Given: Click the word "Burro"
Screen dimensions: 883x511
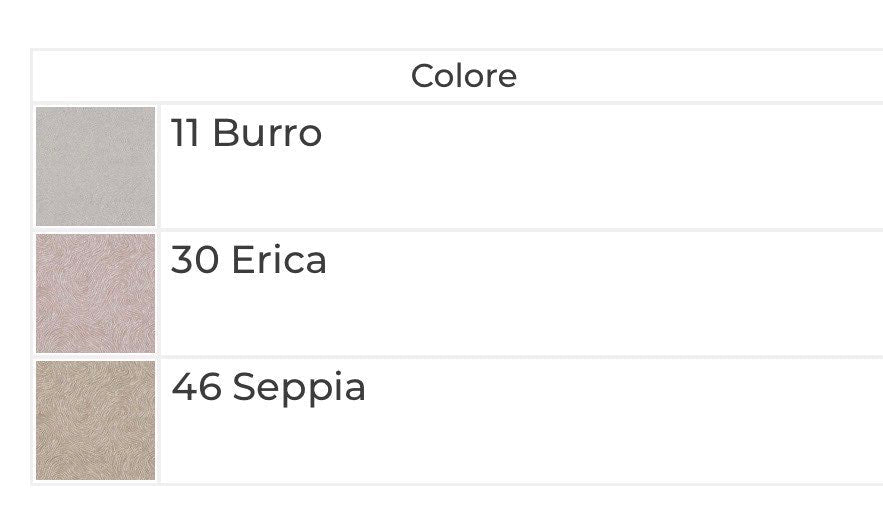Looking at the screenshot, I should tap(267, 133).
